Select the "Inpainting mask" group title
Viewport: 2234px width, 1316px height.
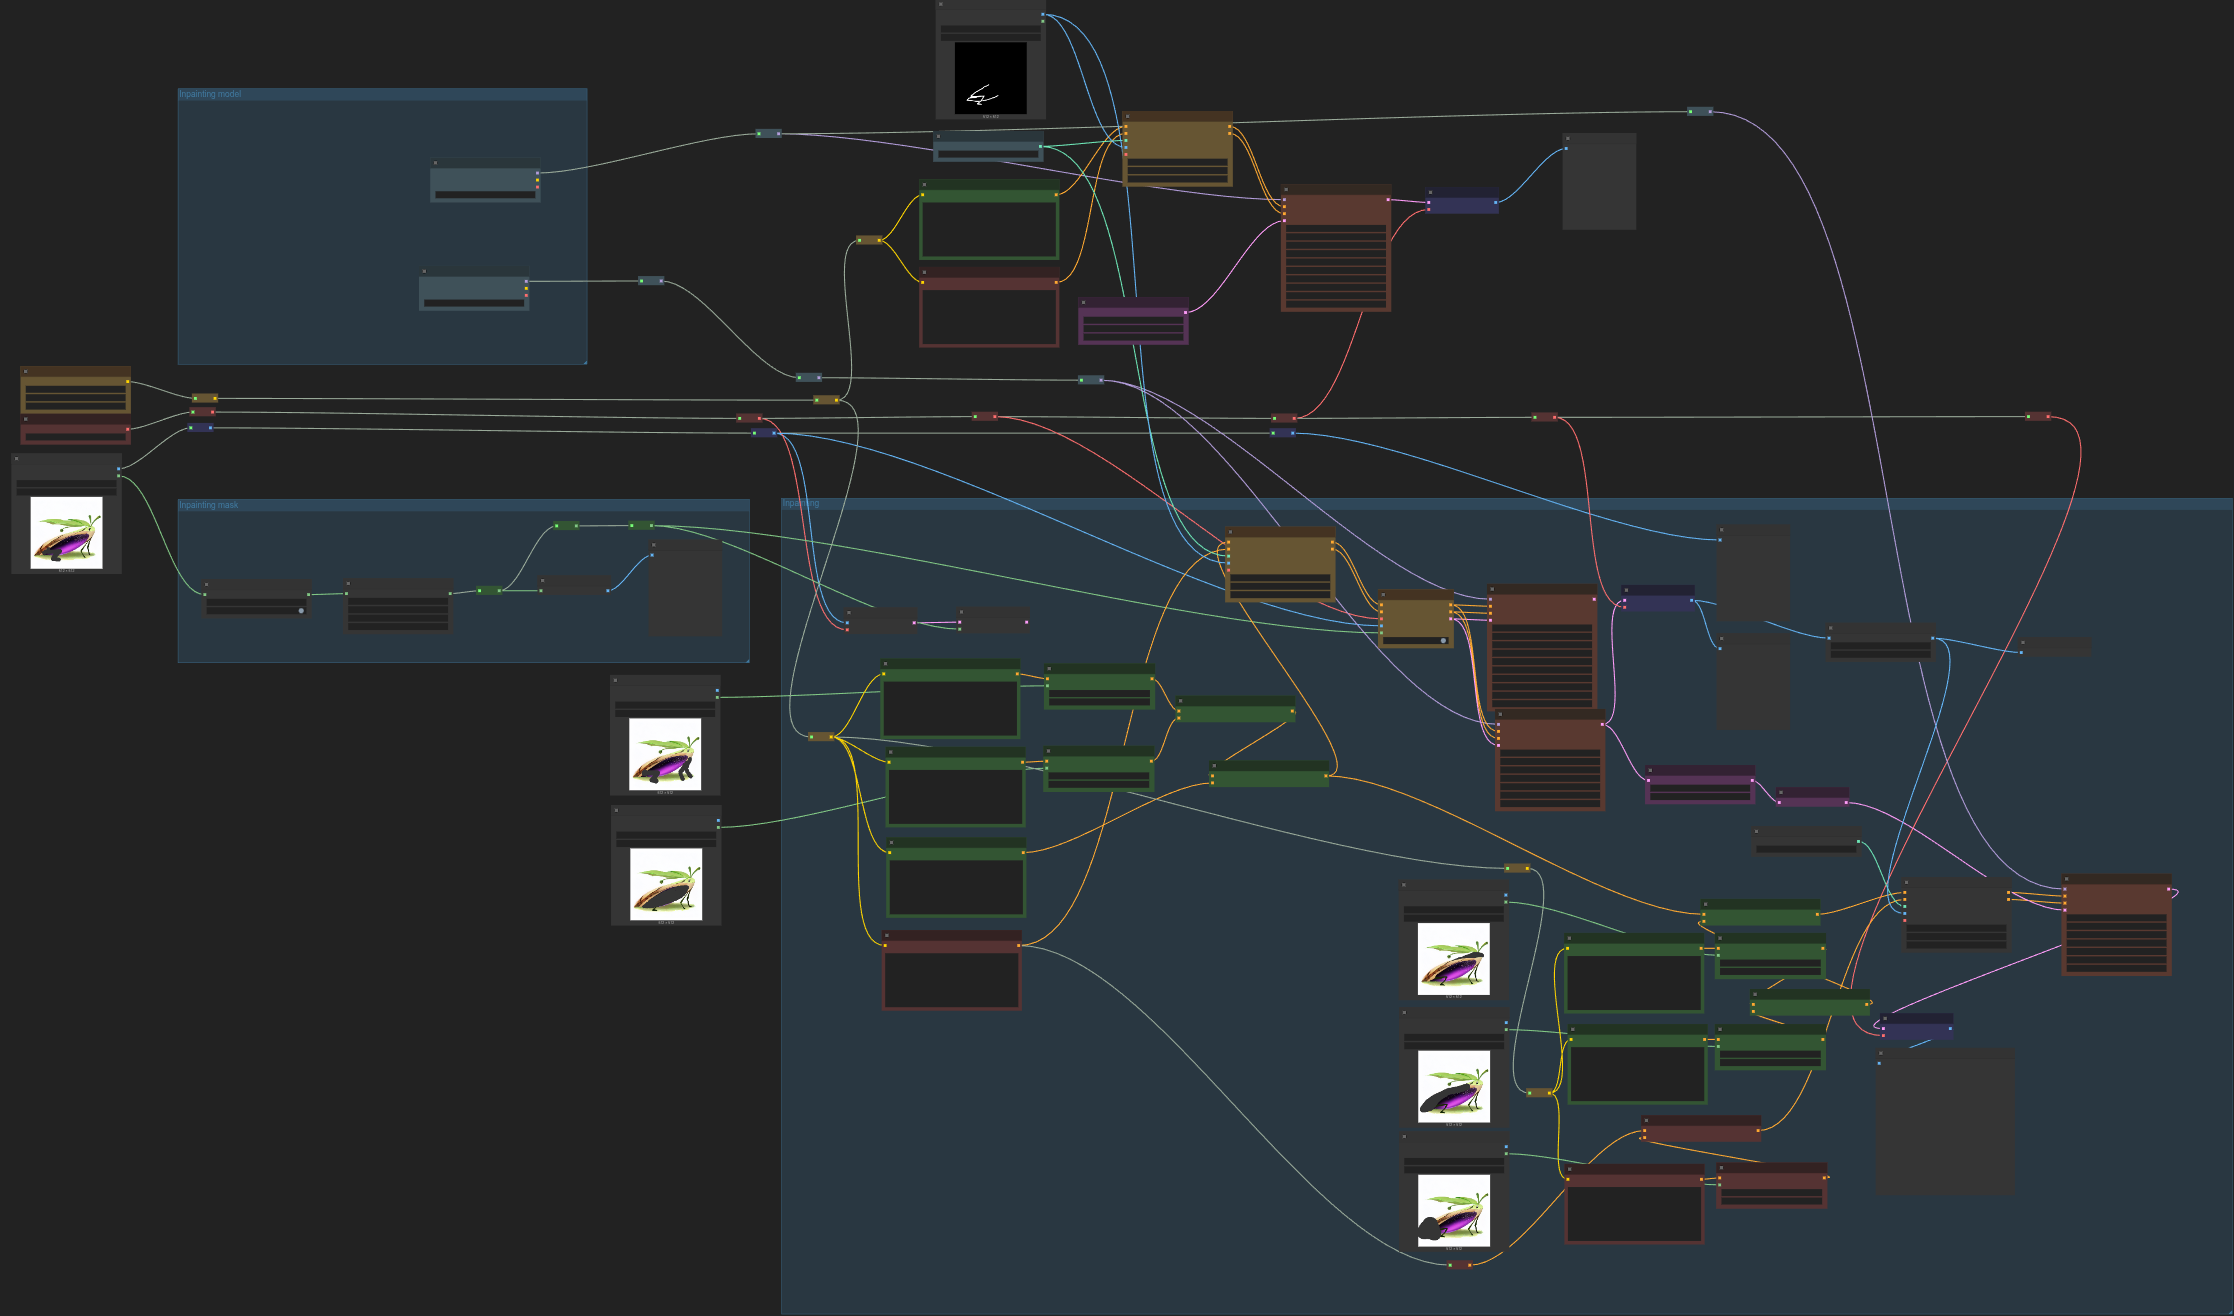(209, 505)
